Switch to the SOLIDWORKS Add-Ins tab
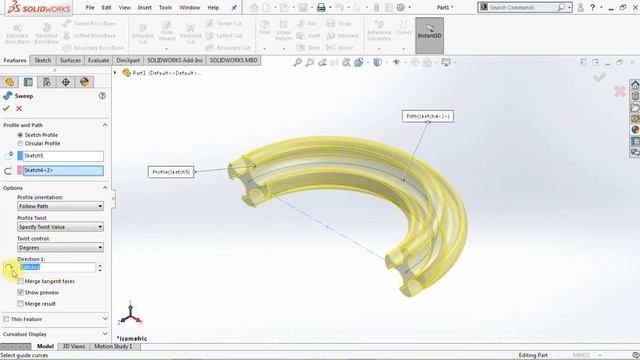This screenshot has width=640, height=360. tap(175, 60)
